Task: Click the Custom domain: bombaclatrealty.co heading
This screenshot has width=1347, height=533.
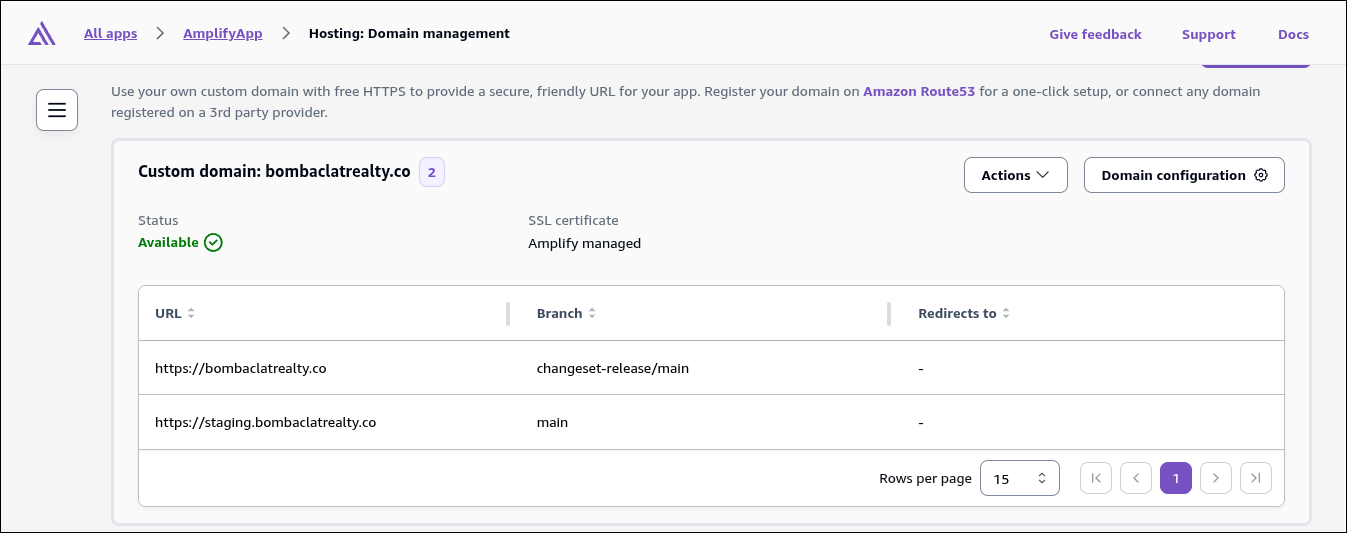Action: click(x=274, y=171)
